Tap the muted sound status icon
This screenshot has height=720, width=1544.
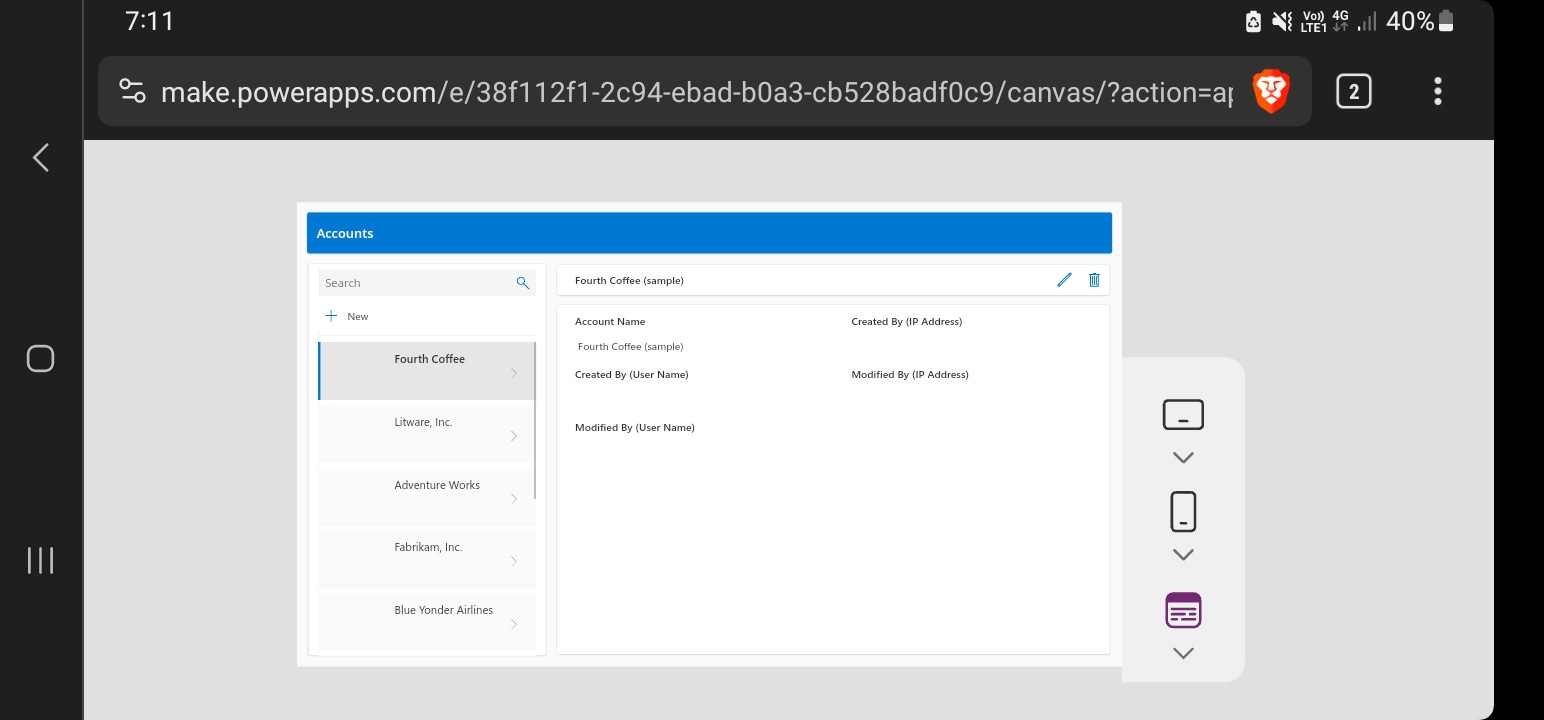pyautogui.click(x=1281, y=21)
